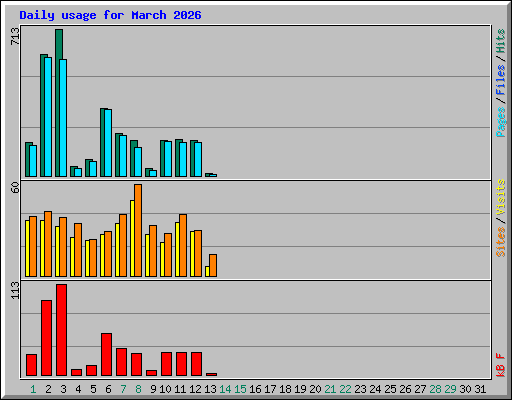
Task: Click day 12 axis label
Action: pyautogui.click(x=195, y=389)
